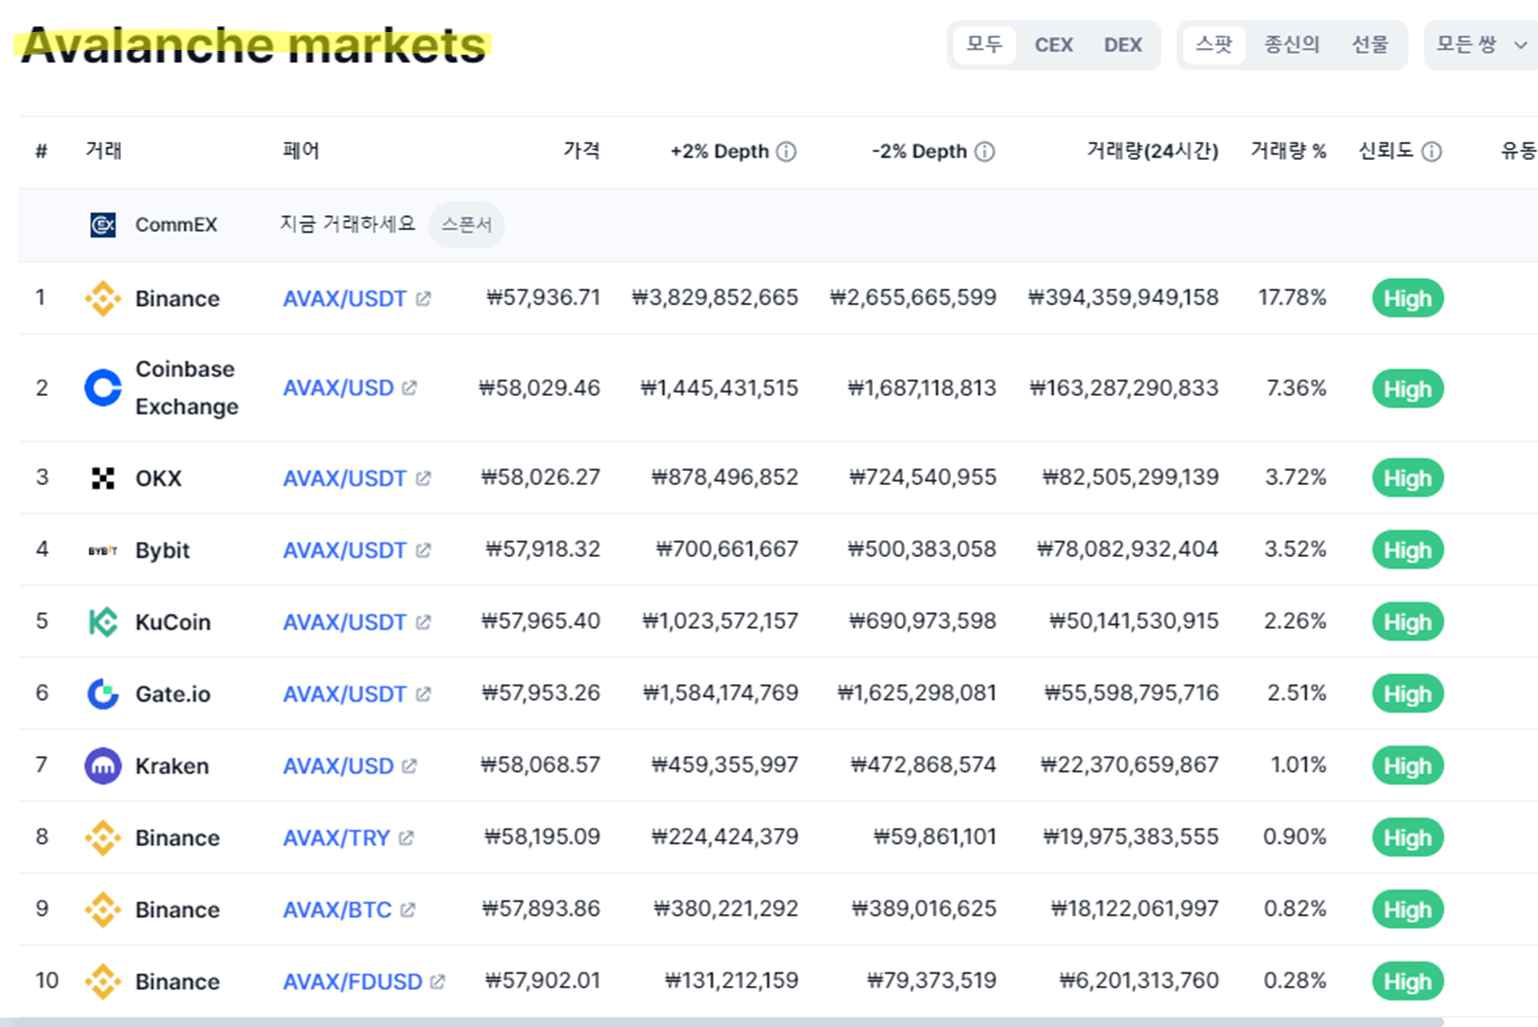Click the 스폰서 badge next to CommEX

coord(466,224)
